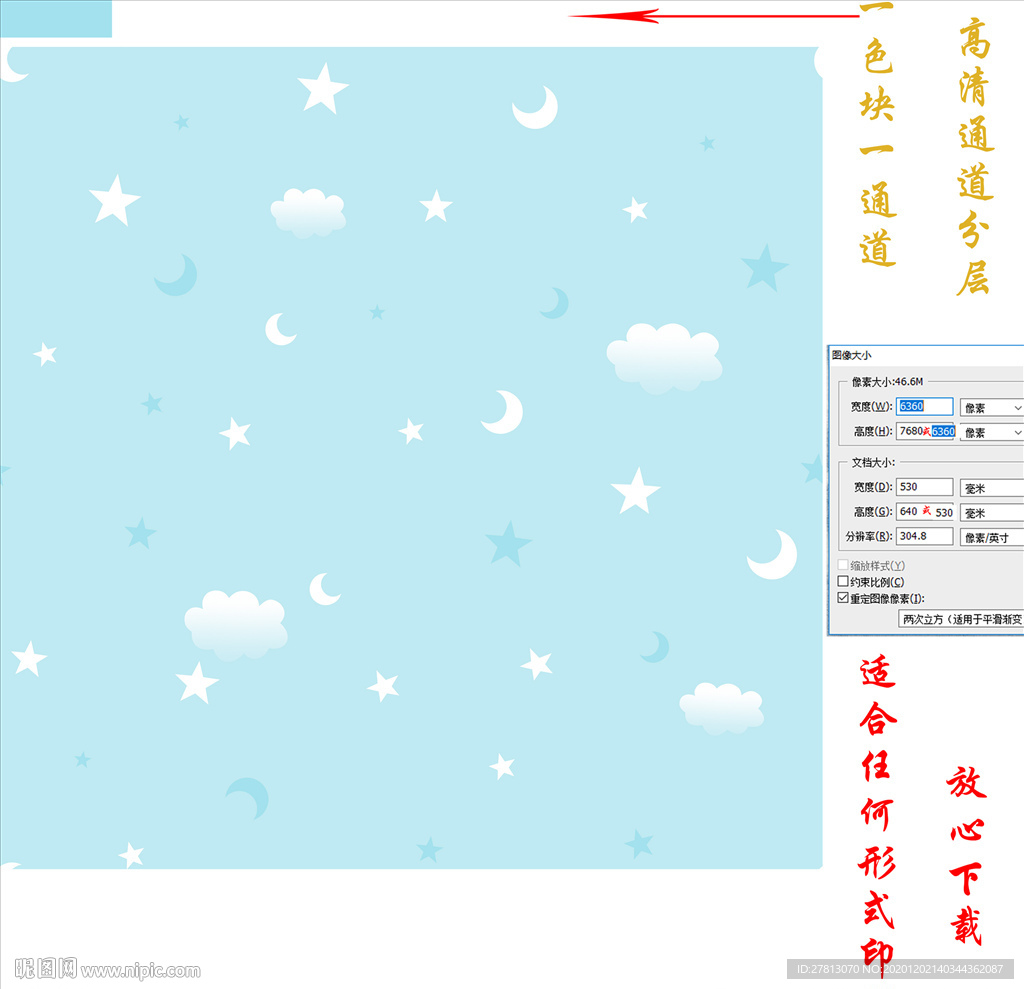
Task: Click the 宽度(W) label
Action: pos(871,406)
